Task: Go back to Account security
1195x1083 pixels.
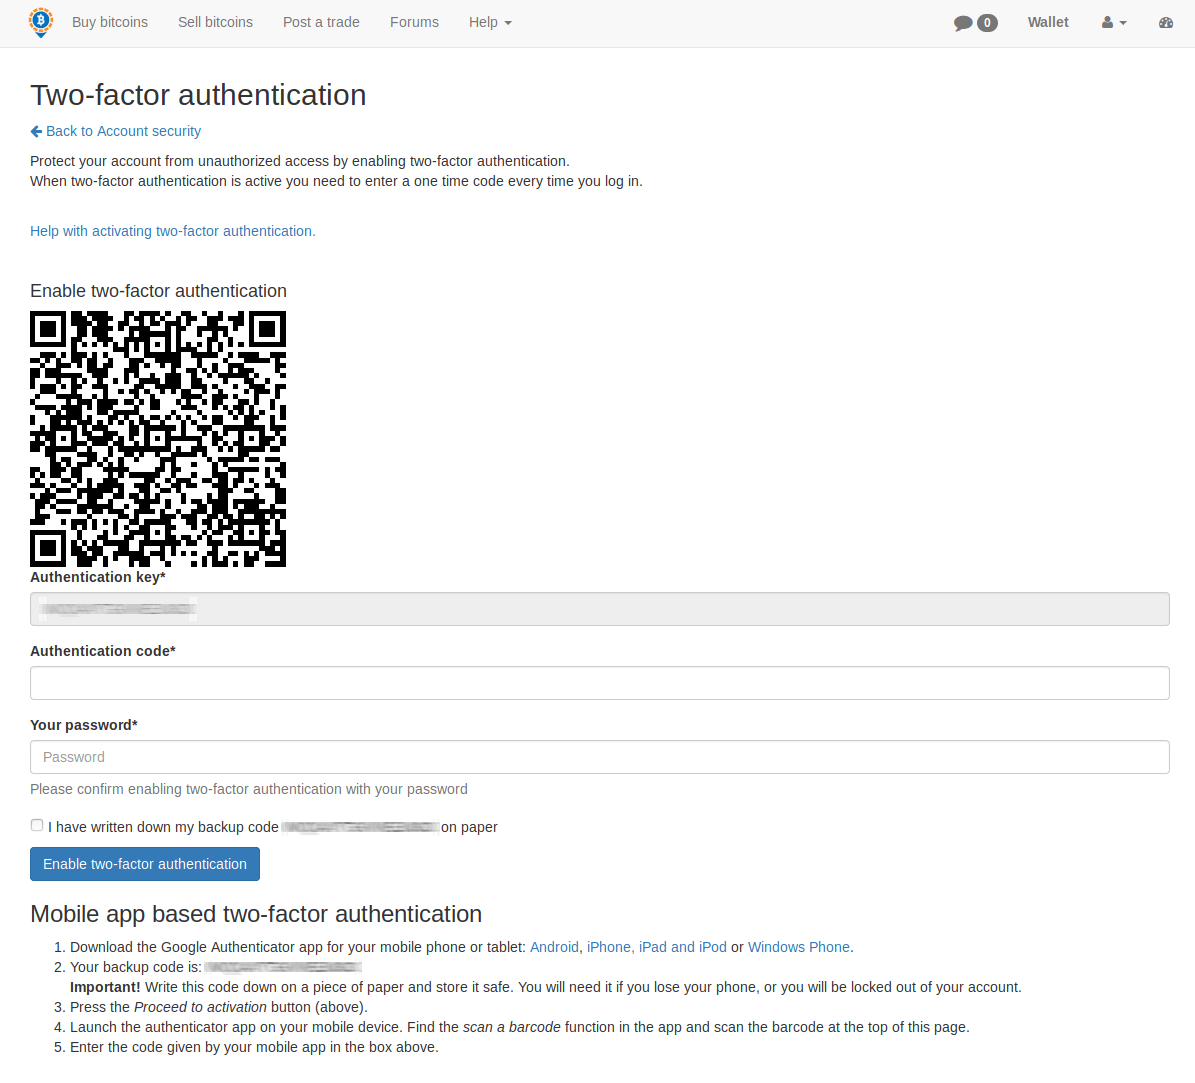Action: pyautogui.click(x=123, y=131)
